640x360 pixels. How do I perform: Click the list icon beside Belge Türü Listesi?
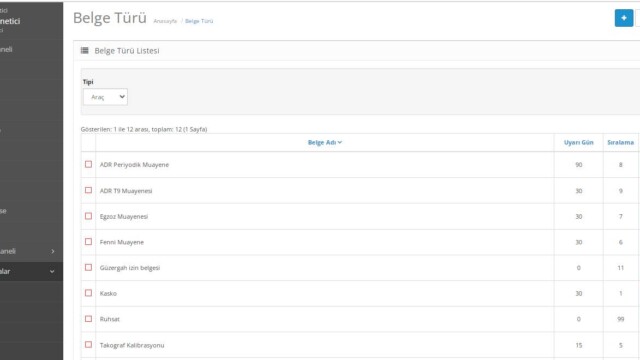(x=84, y=51)
